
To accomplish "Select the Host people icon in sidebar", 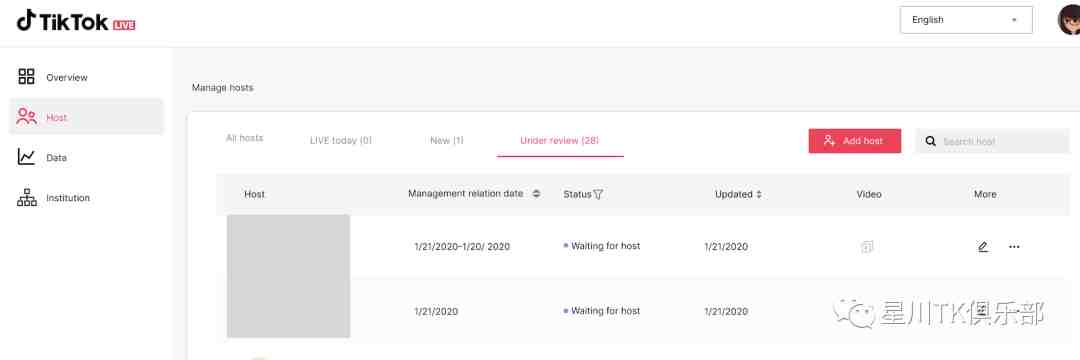I will [x=26, y=116].
